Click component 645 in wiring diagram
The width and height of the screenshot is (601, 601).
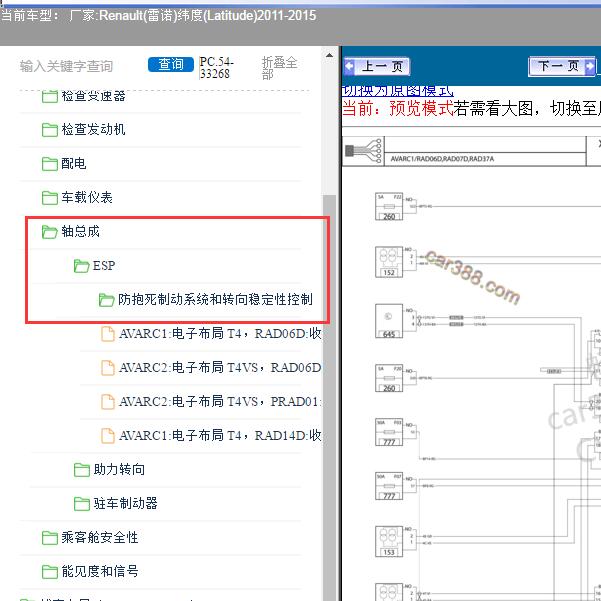click(x=389, y=321)
